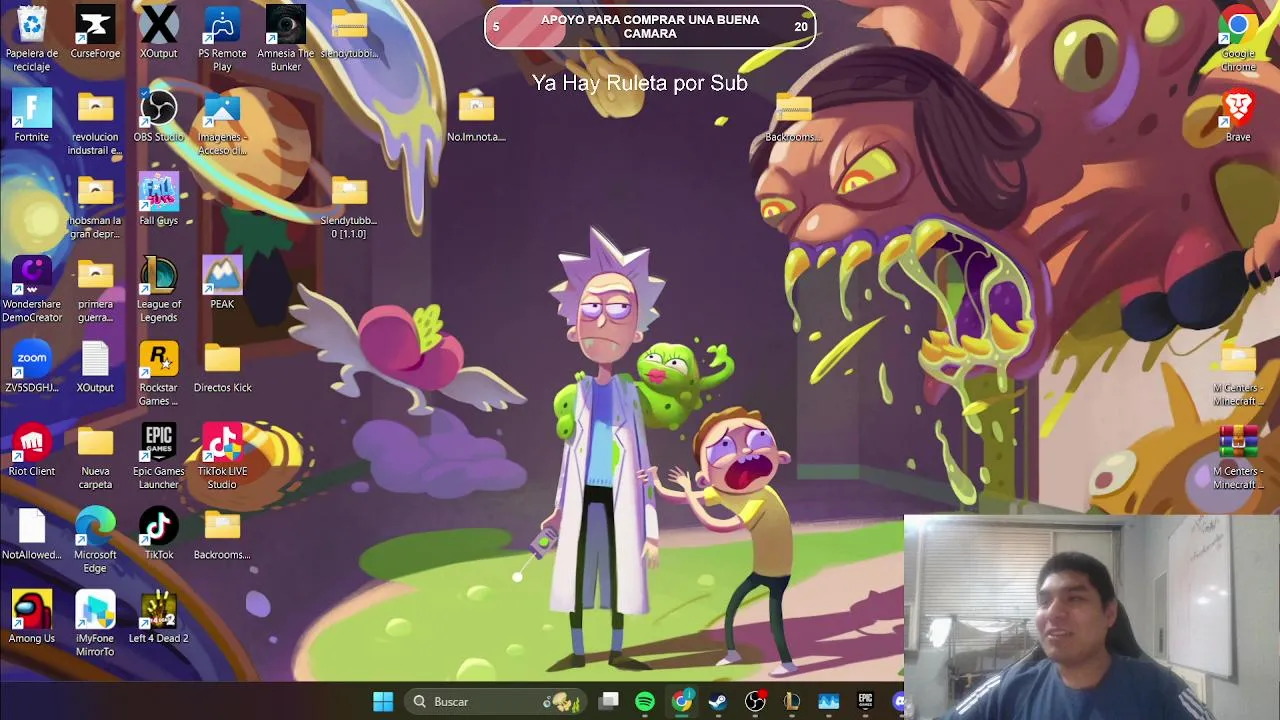This screenshot has height=720, width=1280.
Task: Select the TikTok app shortcut
Action: coord(158,534)
